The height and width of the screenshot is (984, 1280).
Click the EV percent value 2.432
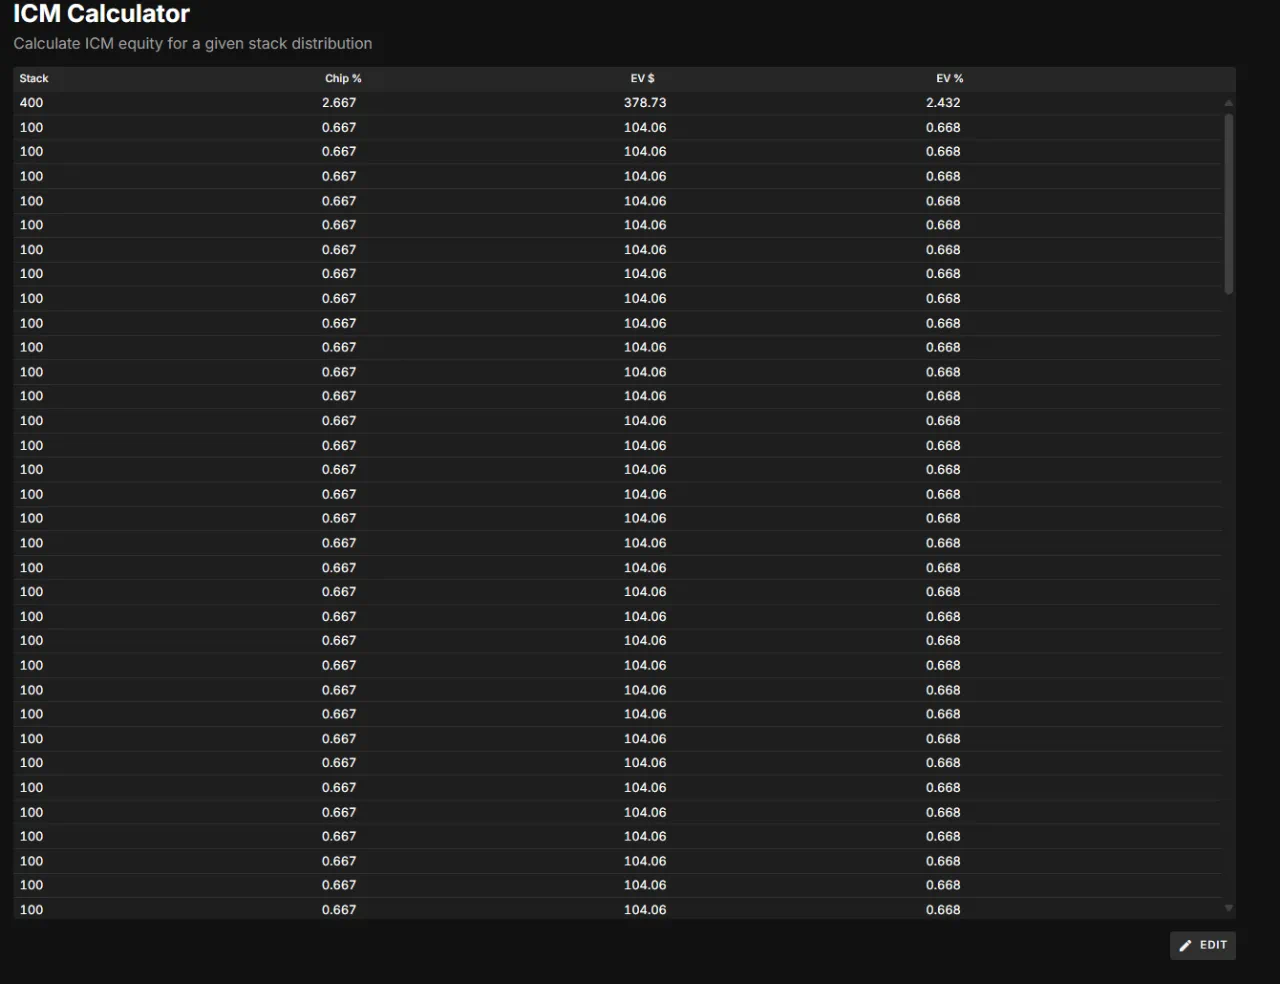(x=943, y=103)
